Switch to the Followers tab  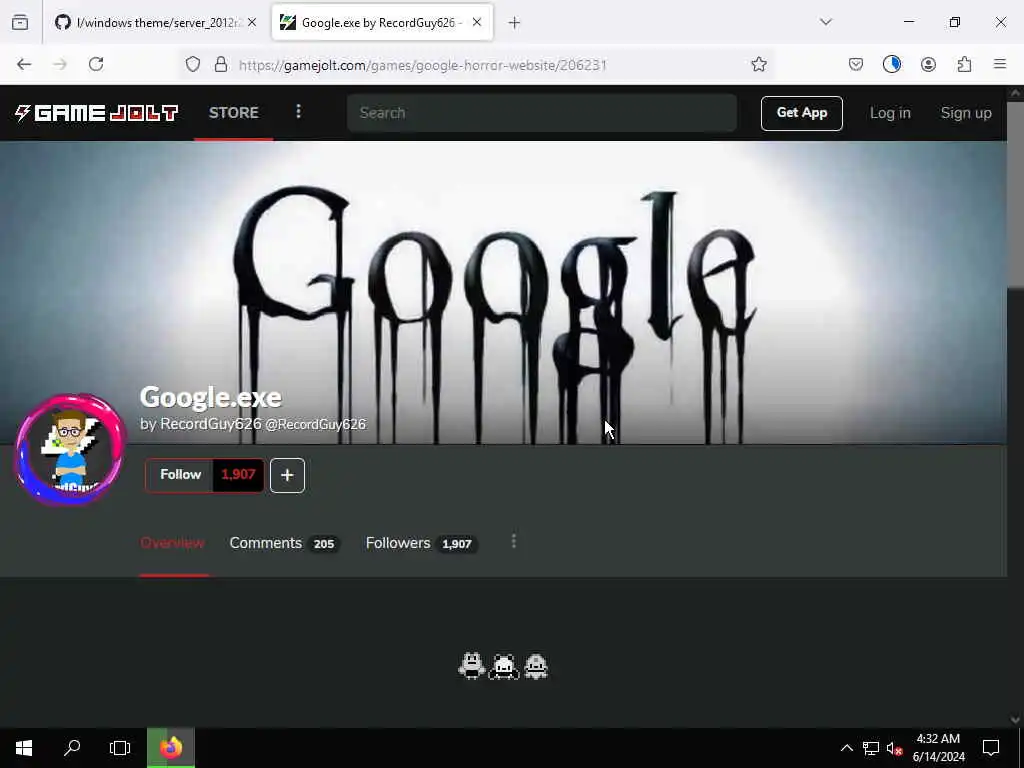(x=421, y=543)
